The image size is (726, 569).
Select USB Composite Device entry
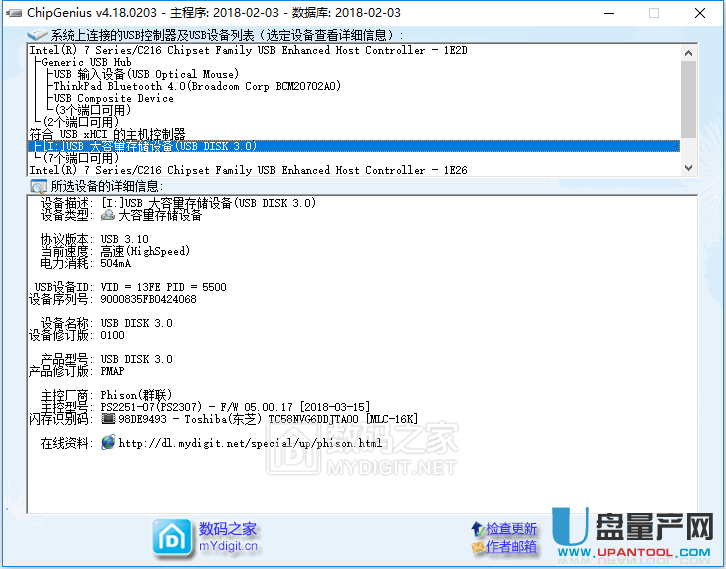pyautogui.click(x=113, y=98)
